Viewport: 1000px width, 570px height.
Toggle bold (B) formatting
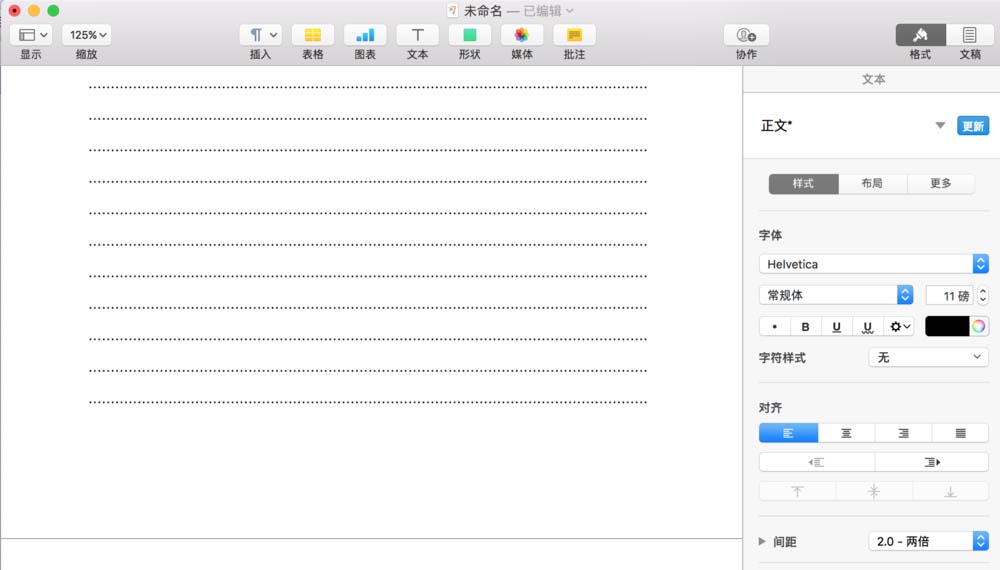point(806,327)
